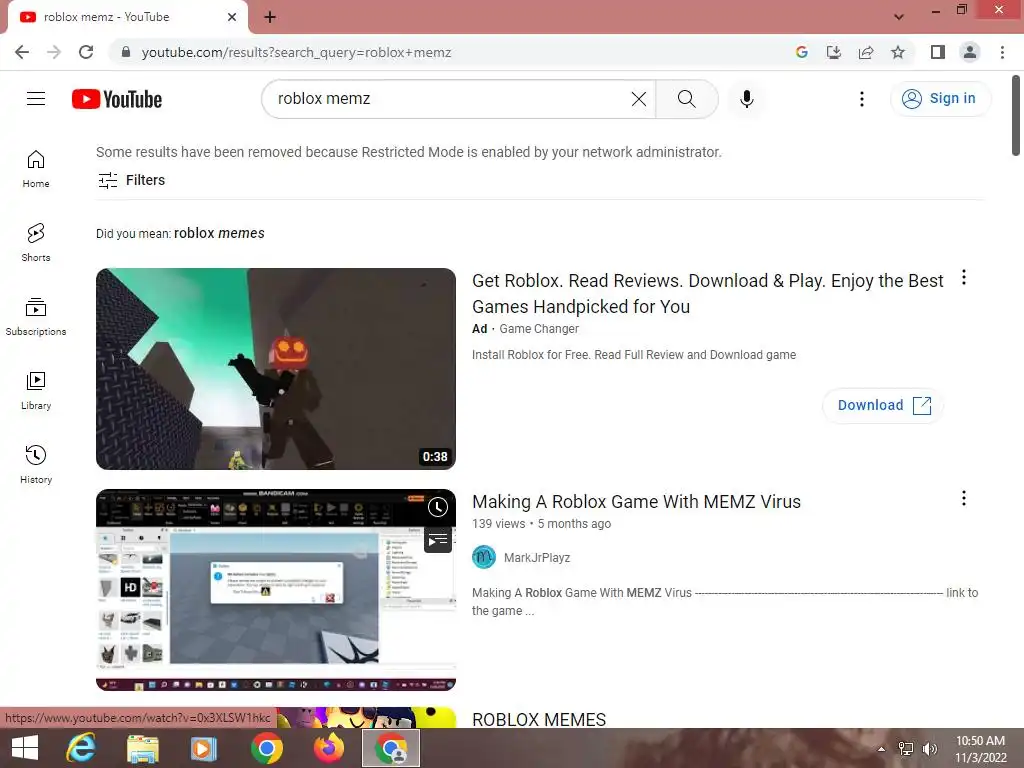This screenshot has width=1024, height=768.
Task: Click the Sign in button
Action: (x=940, y=99)
